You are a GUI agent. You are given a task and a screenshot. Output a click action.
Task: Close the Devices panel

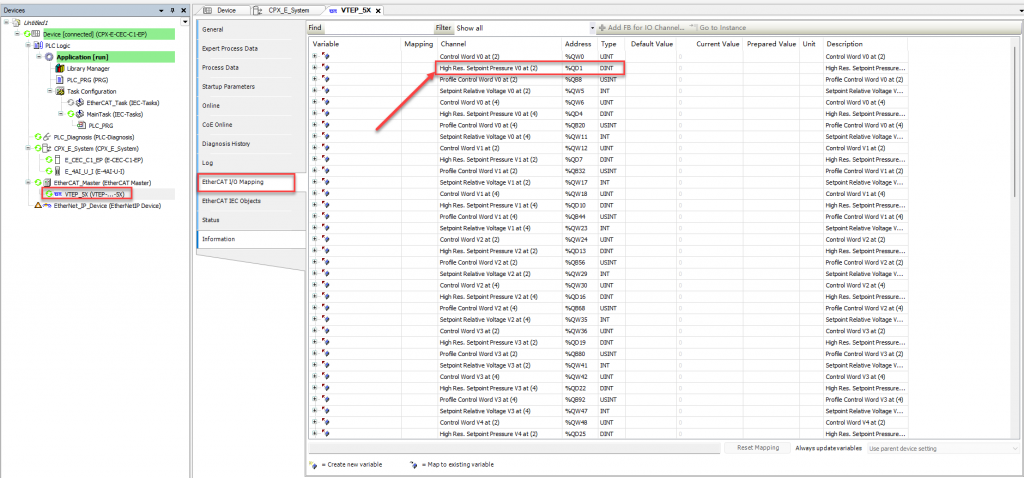pyautogui.click(x=183, y=10)
